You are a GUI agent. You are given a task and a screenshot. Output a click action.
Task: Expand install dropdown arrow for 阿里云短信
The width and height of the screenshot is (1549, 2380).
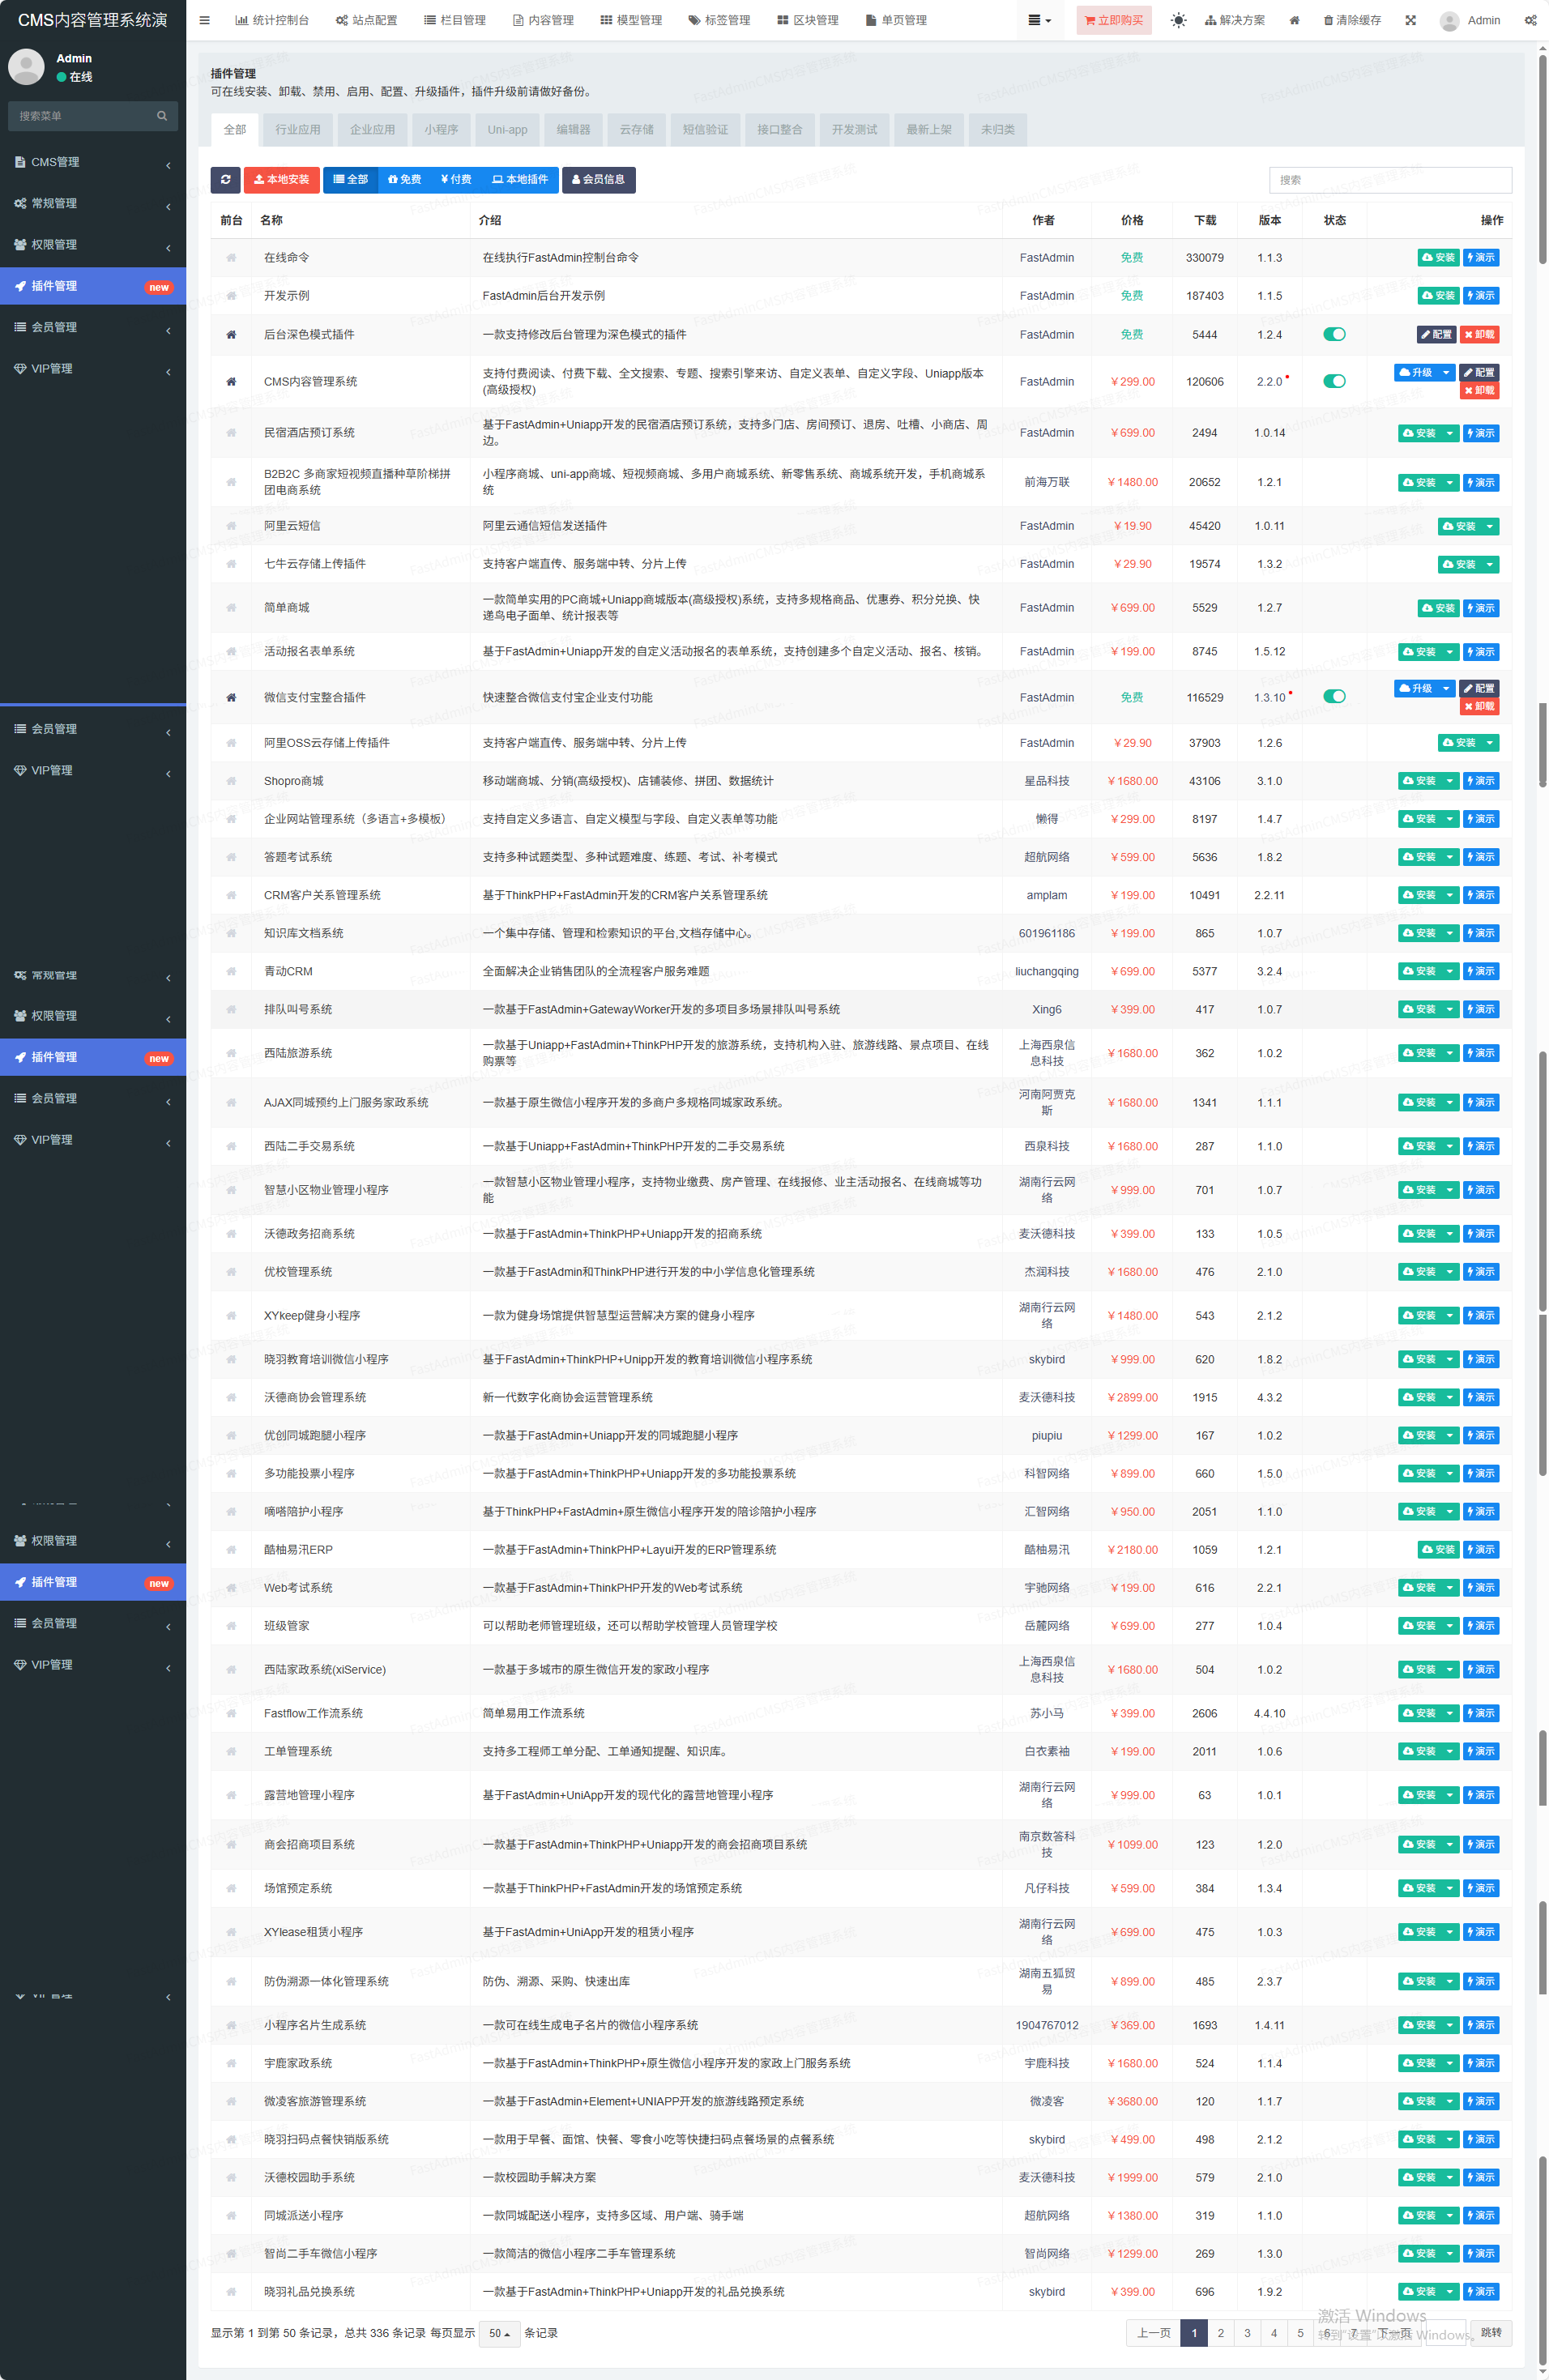pyautogui.click(x=1490, y=526)
